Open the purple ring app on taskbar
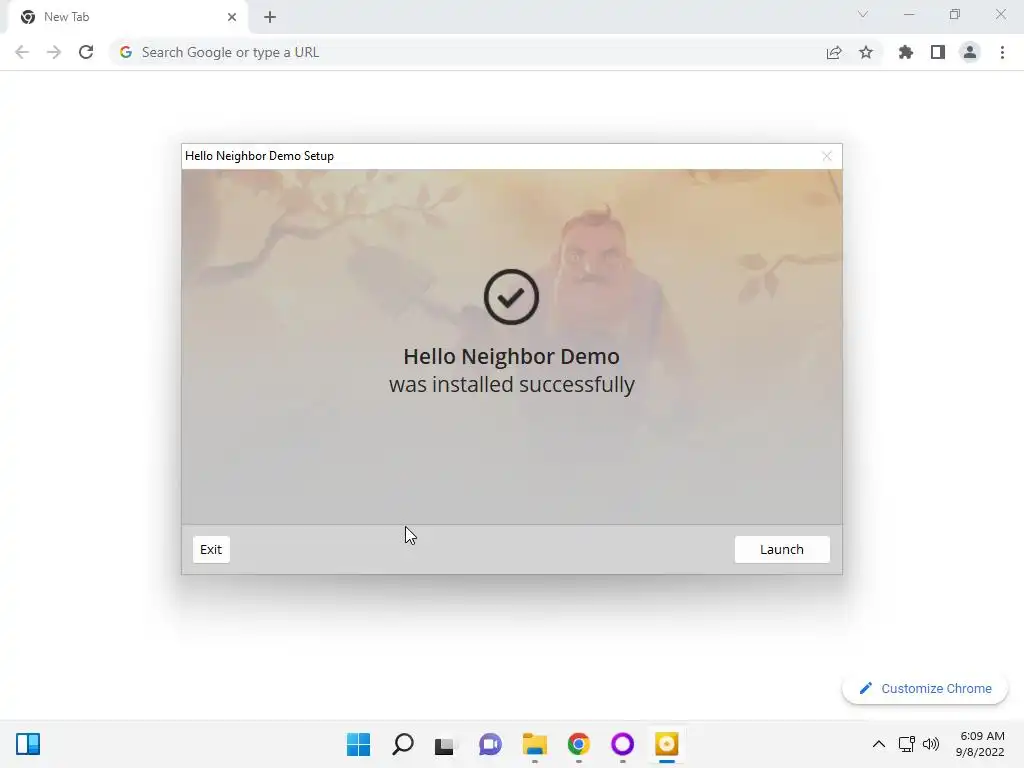This screenshot has height=768, width=1024. tap(622, 744)
